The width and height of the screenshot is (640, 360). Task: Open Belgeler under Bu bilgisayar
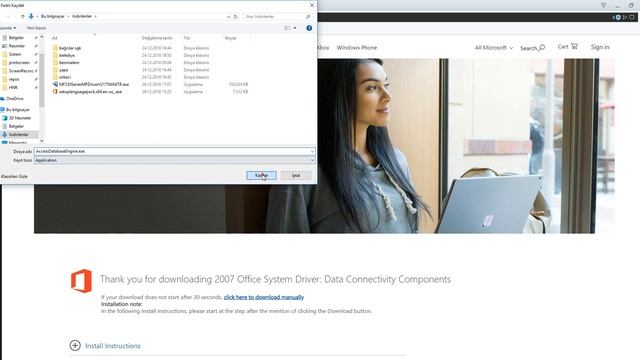point(16,126)
